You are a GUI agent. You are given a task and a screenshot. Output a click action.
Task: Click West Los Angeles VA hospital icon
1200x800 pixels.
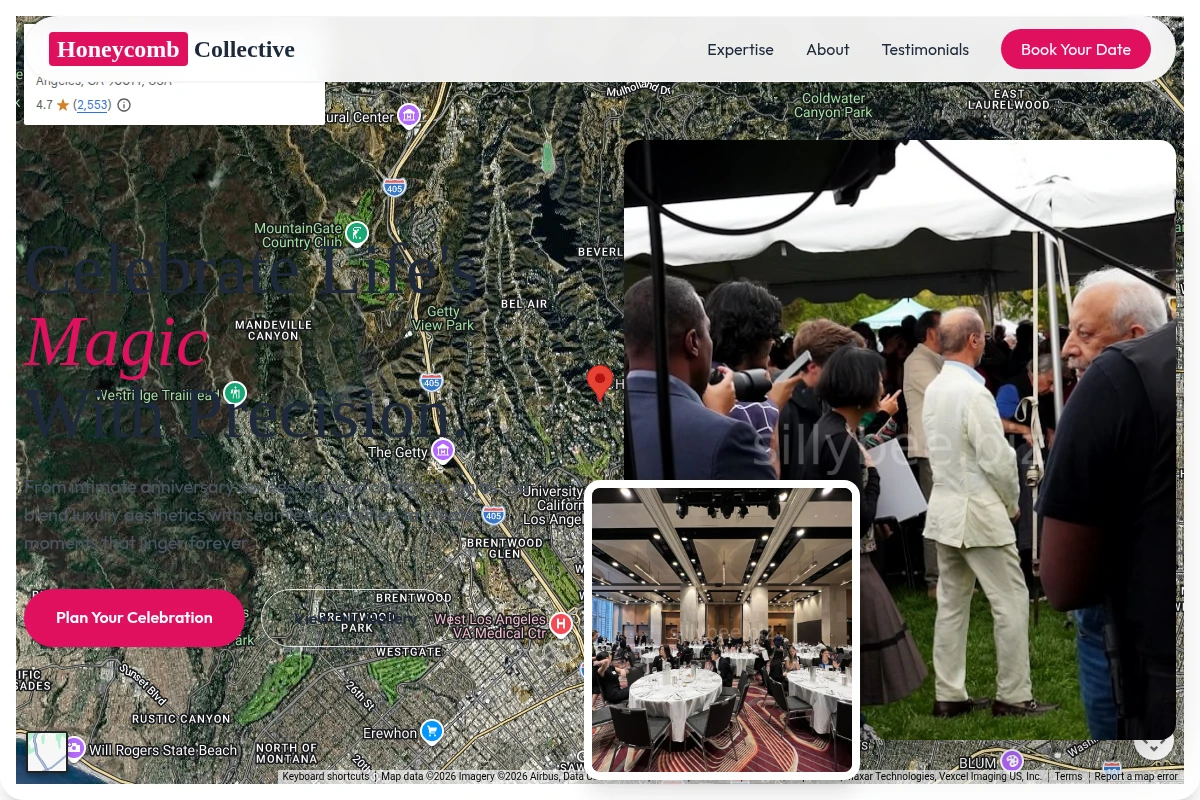pos(561,625)
